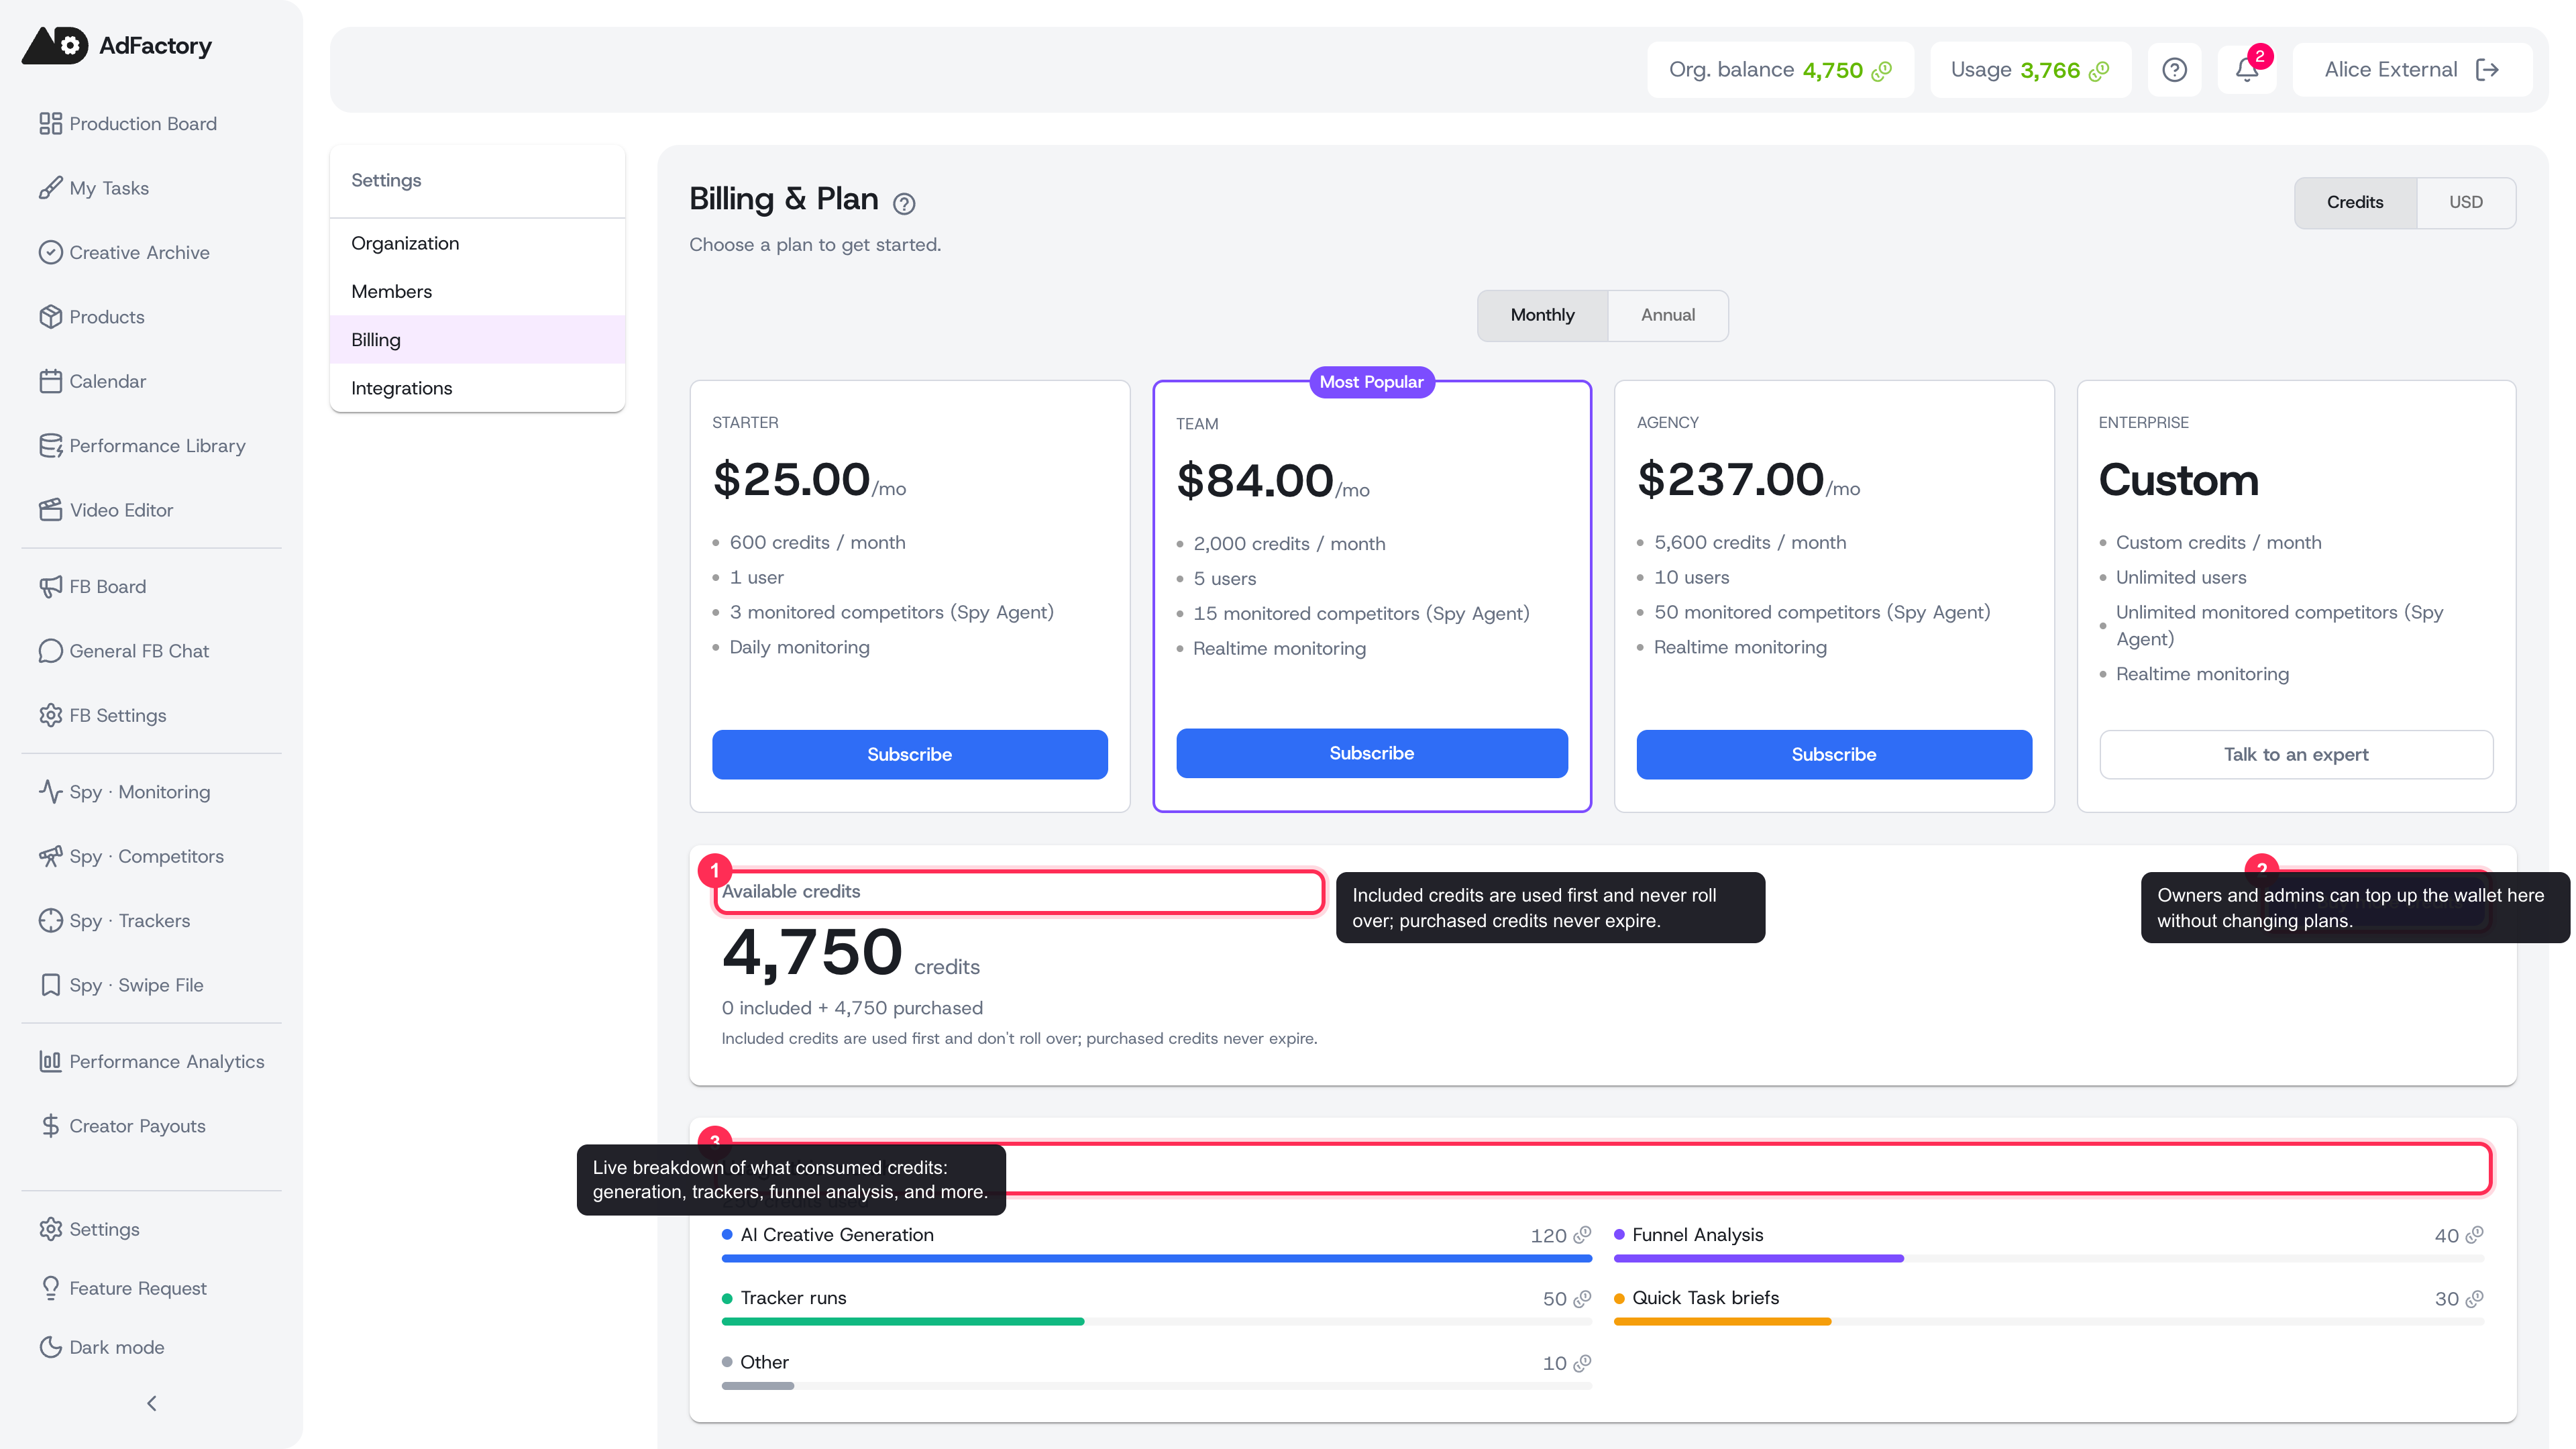
Task: Click the Alice External user name
Action: (2390, 70)
